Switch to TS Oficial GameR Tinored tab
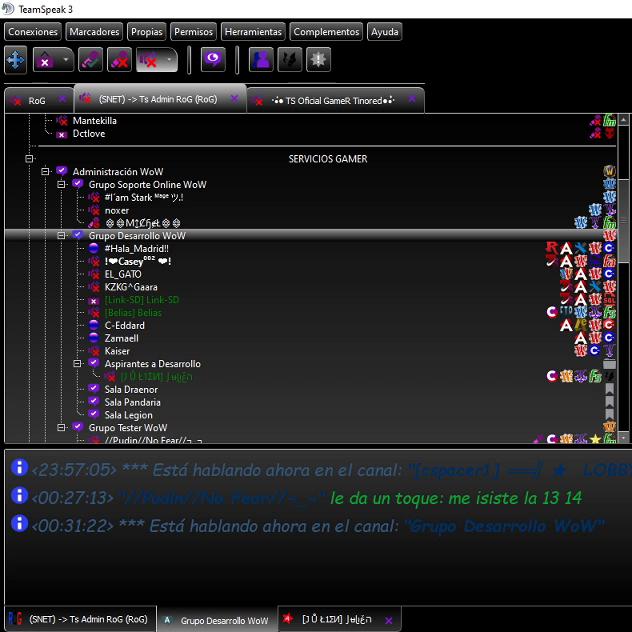This screenshot has width=632, height=632. coord(334,101)
